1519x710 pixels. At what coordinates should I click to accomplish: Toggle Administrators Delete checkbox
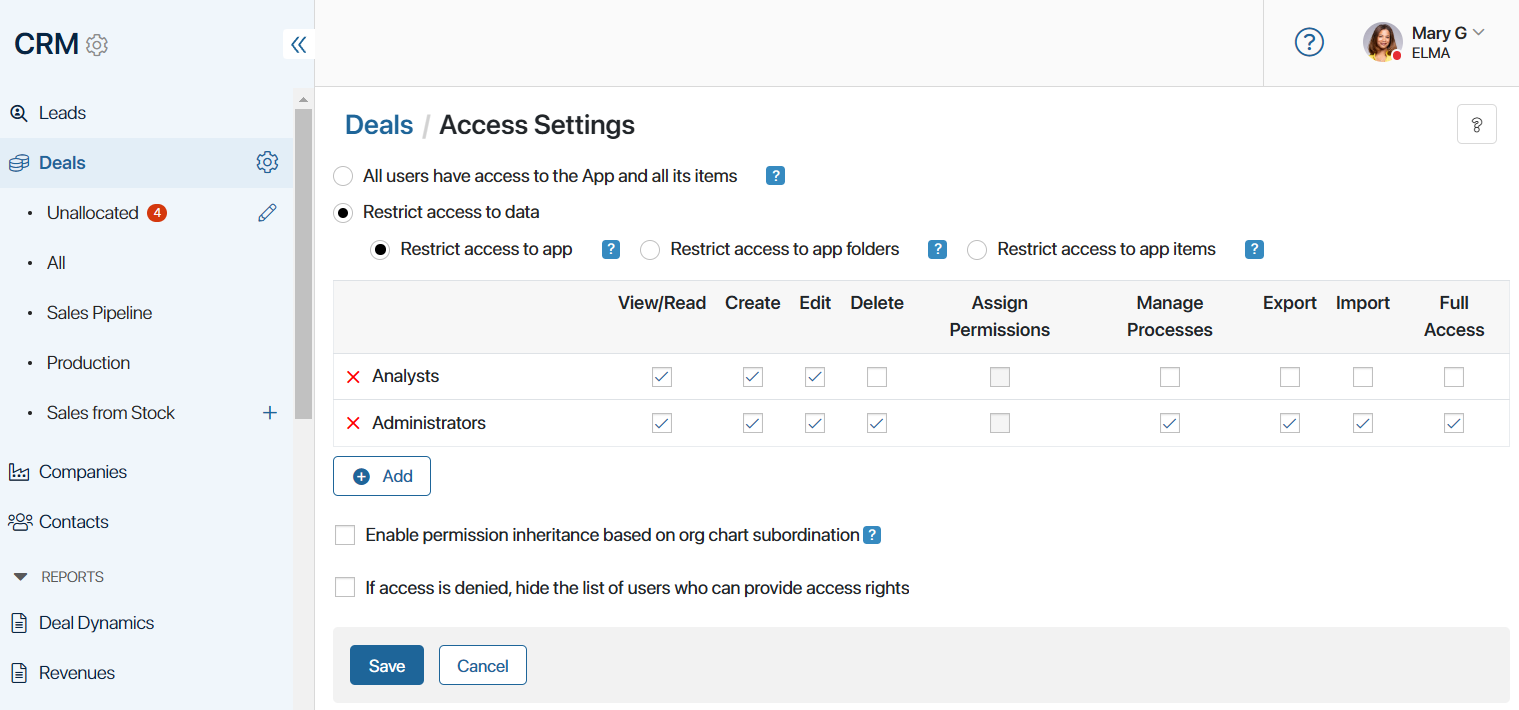pos(877,423)
